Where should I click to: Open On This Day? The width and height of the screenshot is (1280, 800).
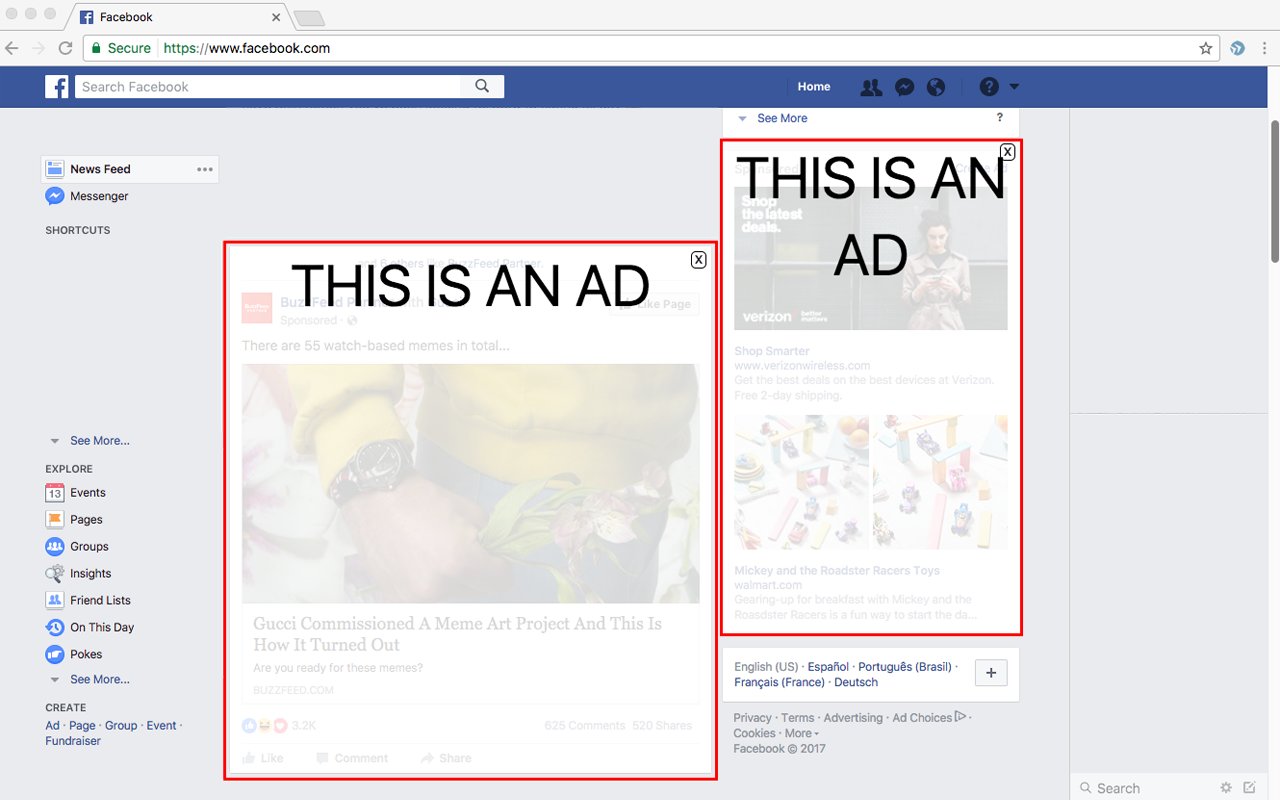100,627
